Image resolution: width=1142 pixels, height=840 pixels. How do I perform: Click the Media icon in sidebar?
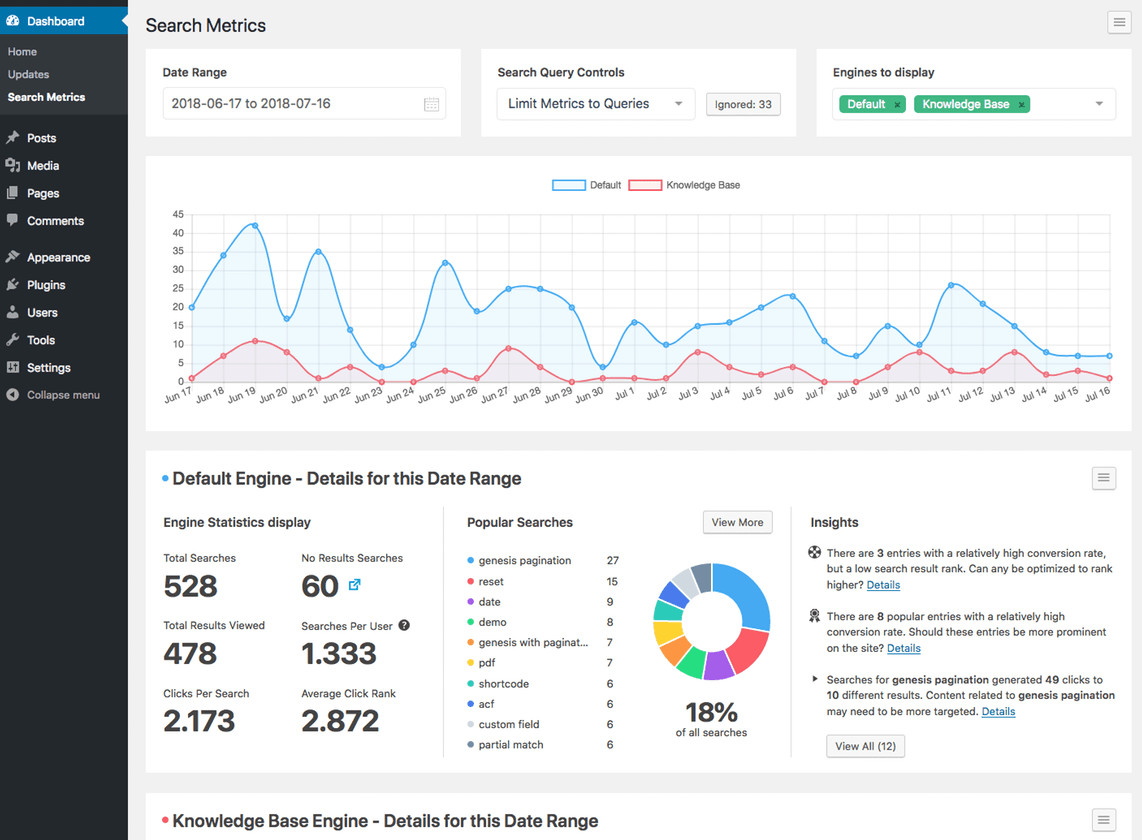(12, 165)
